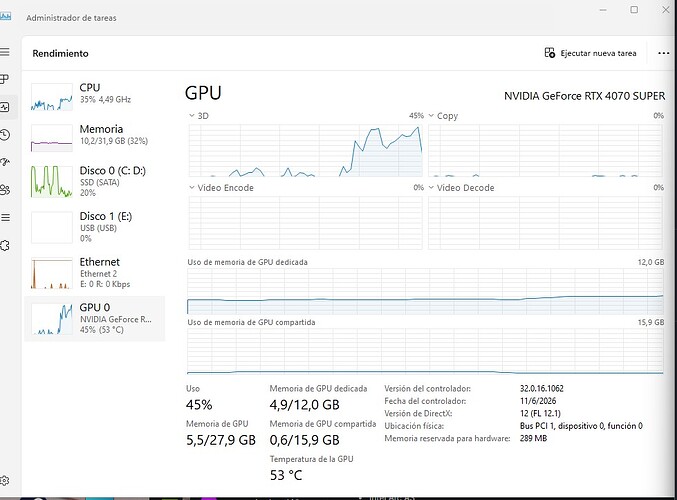This screenshot has width=677, height=500.
Task: Select the Ethernet performance entry
Action: (x=95, y=273)
